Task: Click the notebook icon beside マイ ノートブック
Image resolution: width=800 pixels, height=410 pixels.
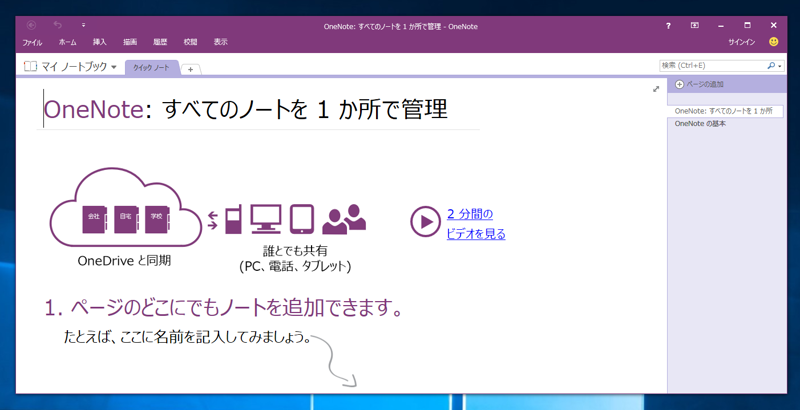Action: [31, 66]
